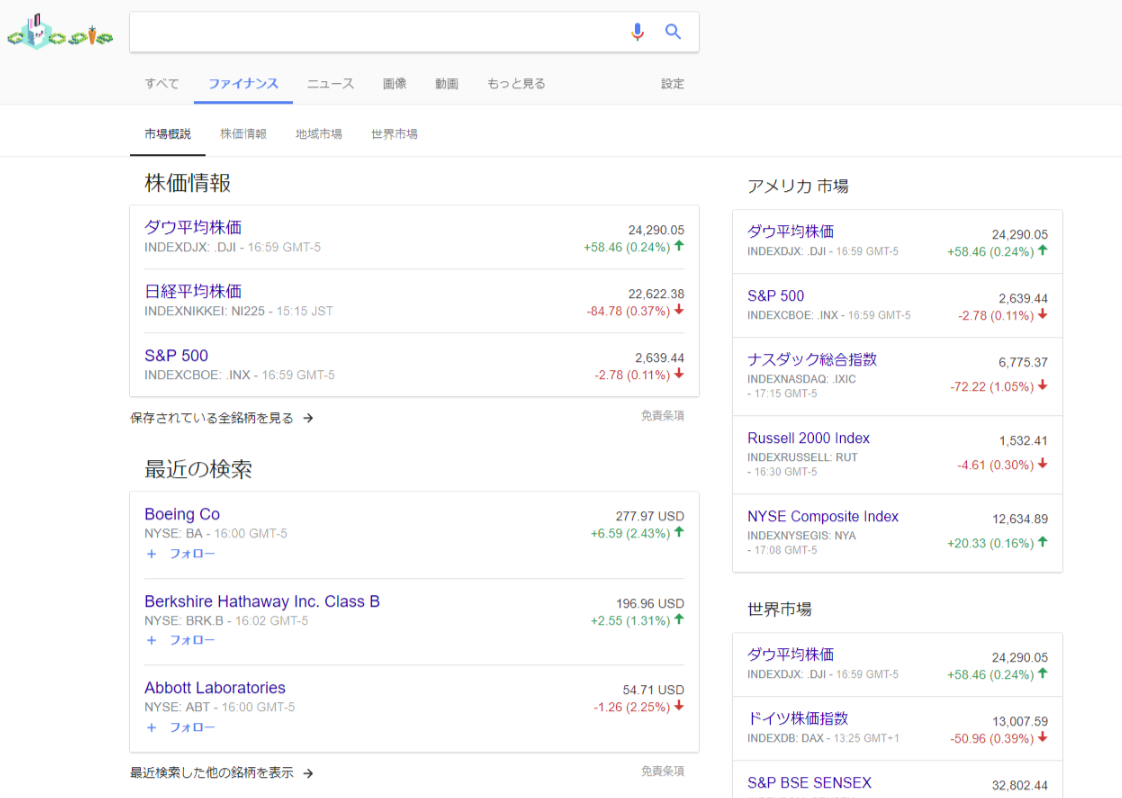Open ダウ平均株価 in 世界市場 panel

791,655
